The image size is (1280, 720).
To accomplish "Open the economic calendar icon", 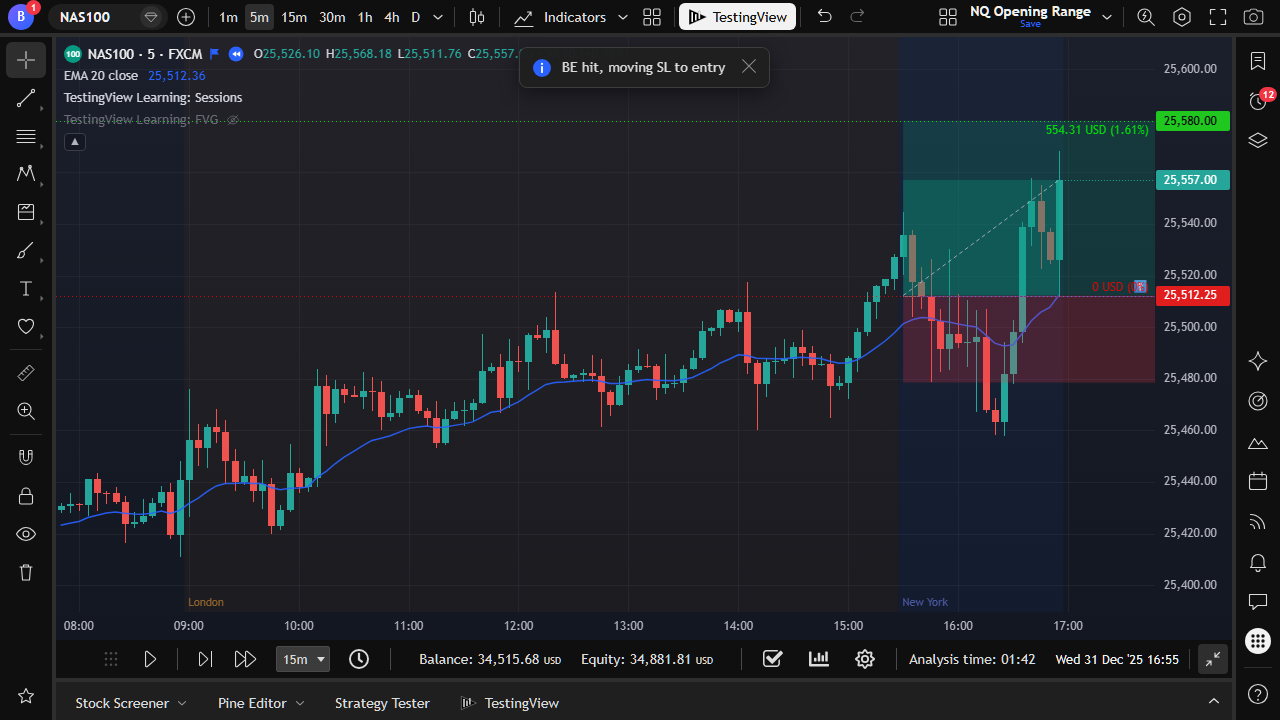I will tap(1258, 481).
